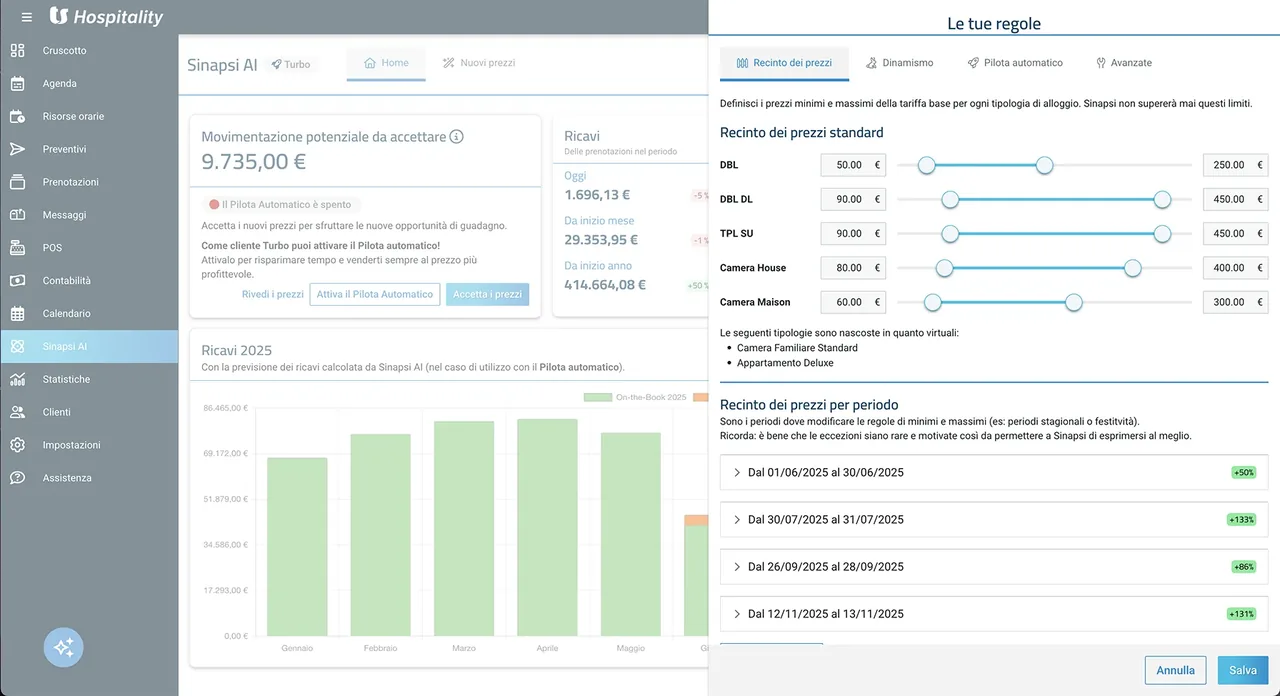Click the sparkle AI assistant floating button

point(64,648)
